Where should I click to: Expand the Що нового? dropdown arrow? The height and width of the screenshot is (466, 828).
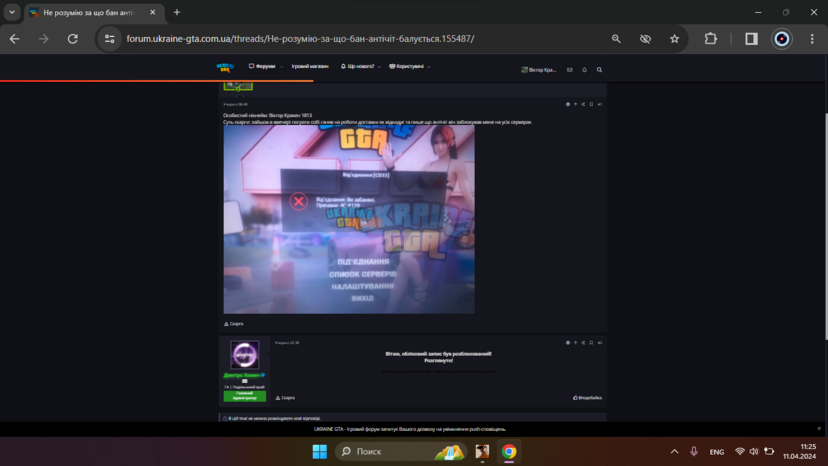[379, 67]
